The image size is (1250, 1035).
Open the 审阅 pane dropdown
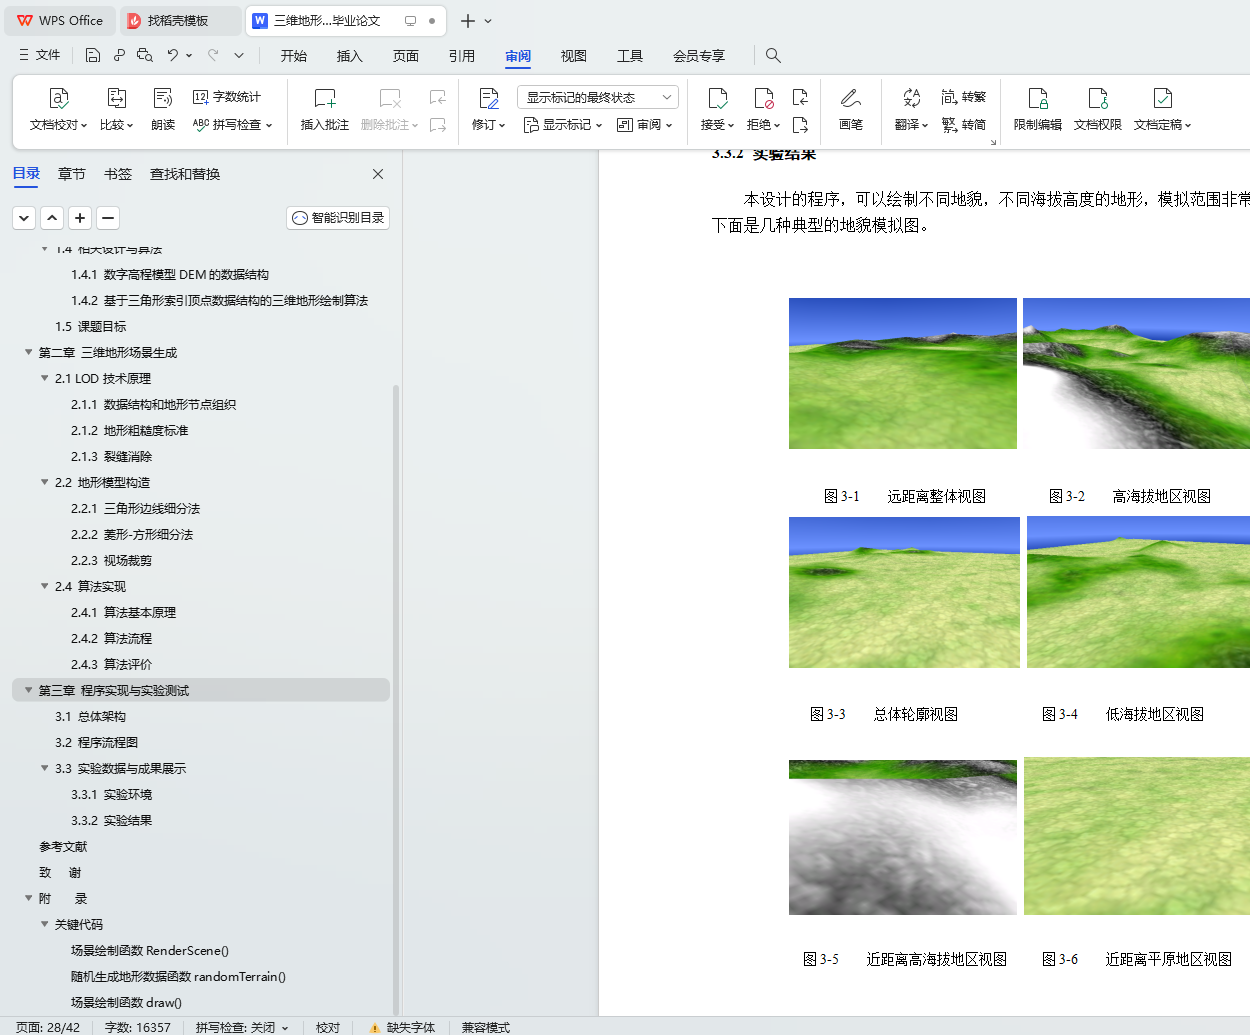[x=645, y=125]
